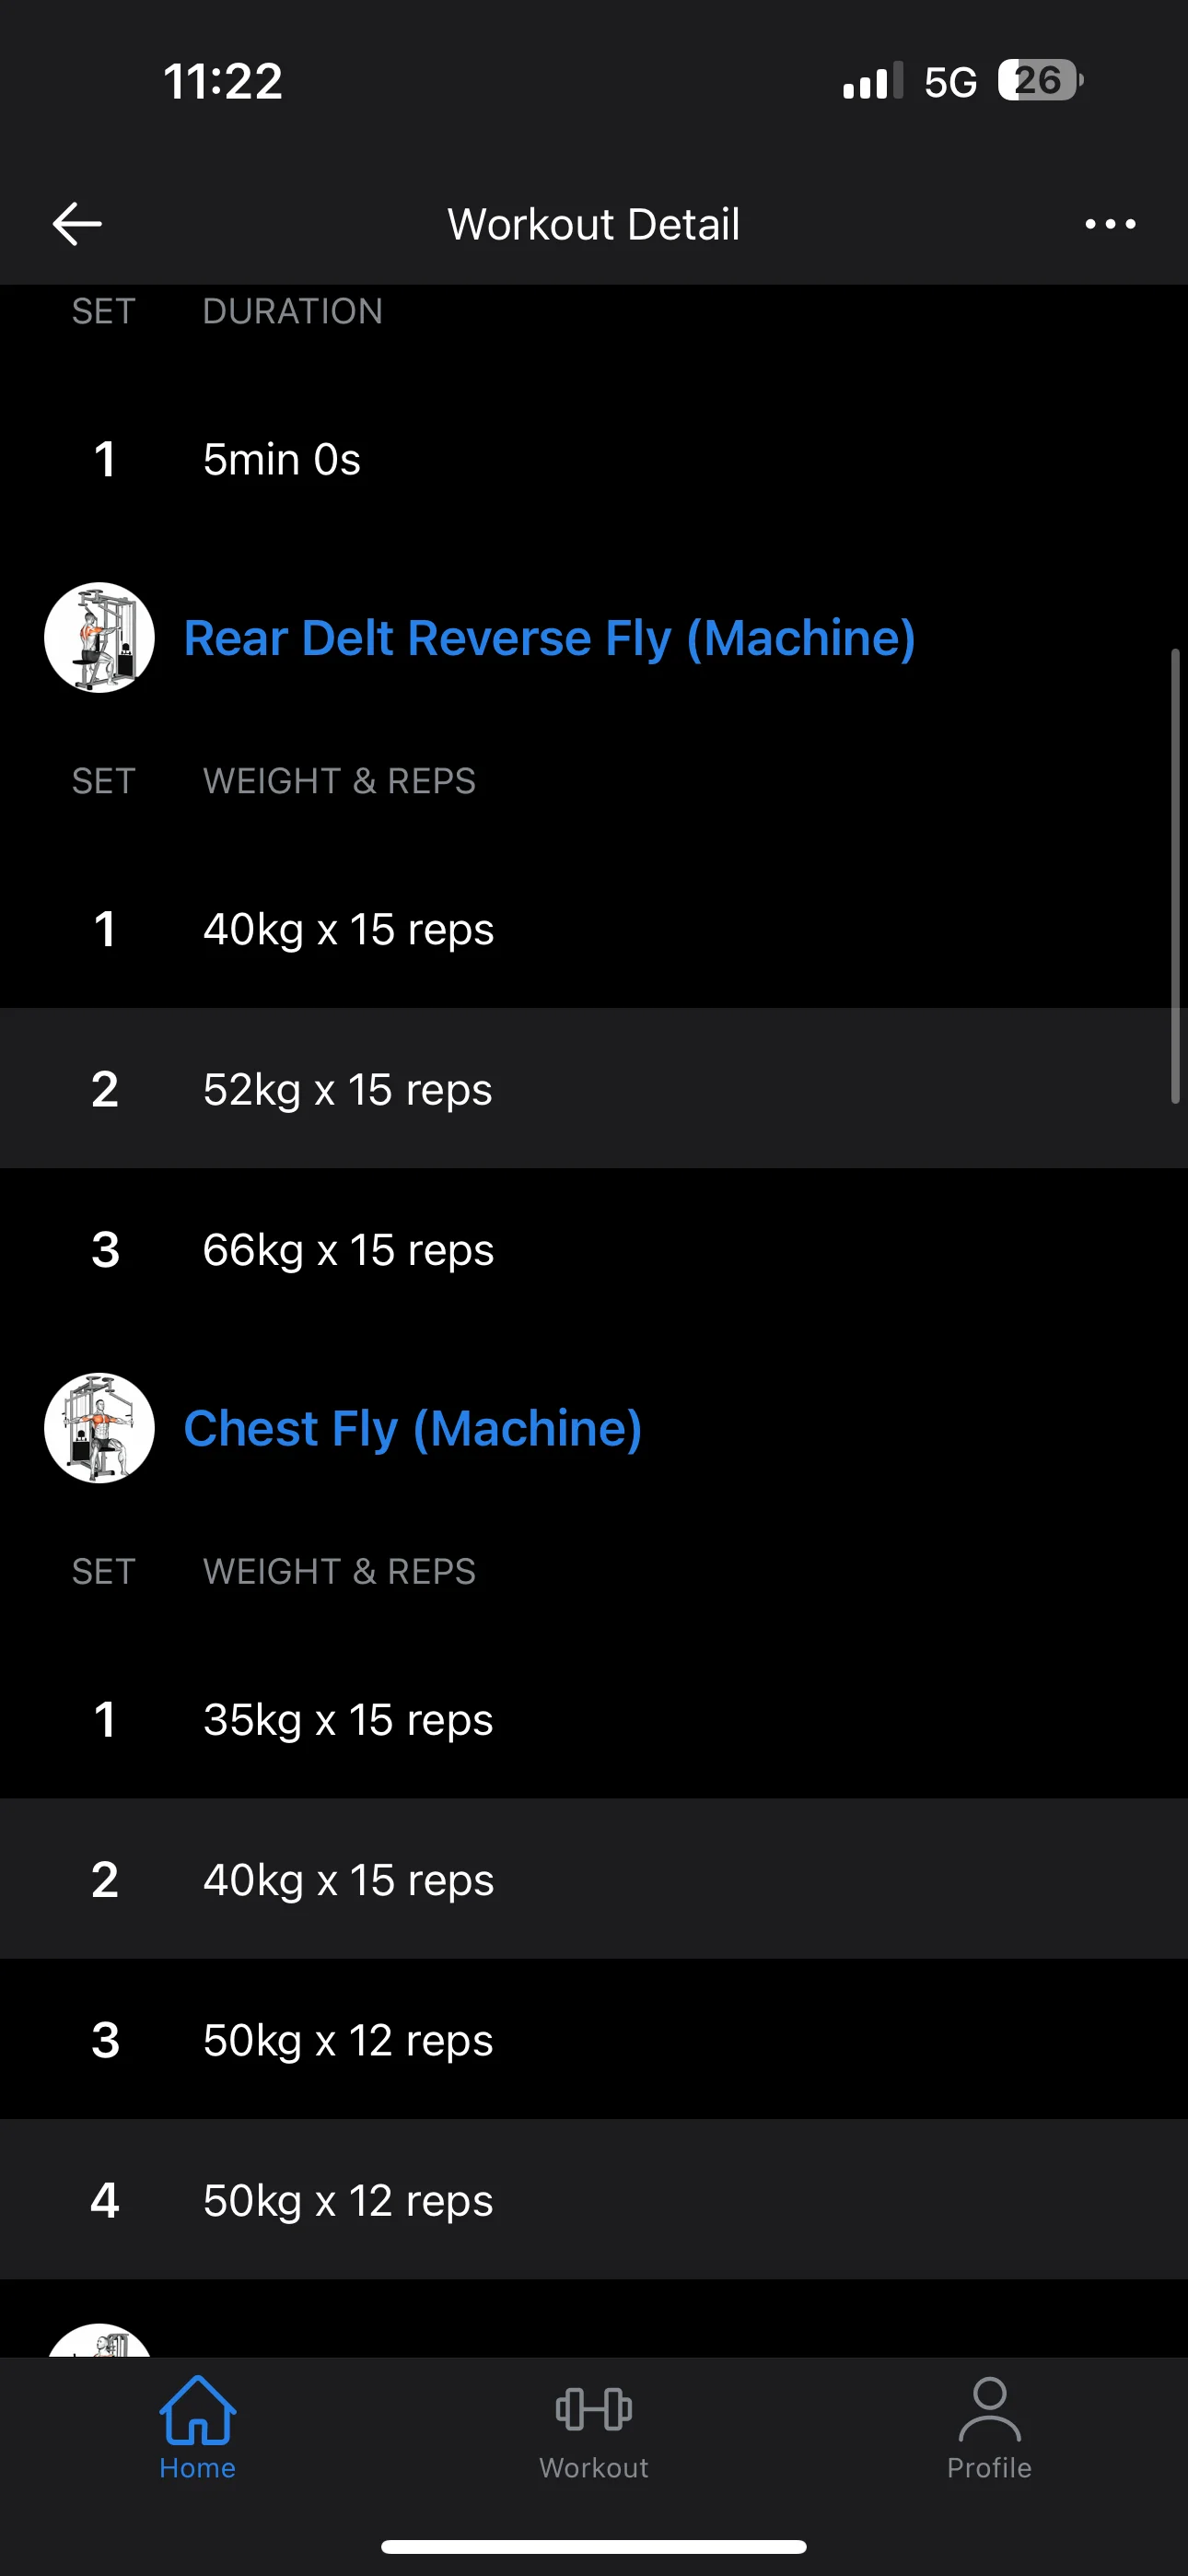
Task: Open the Chest Fly (Machine) exercise link
Action: coord(412,1428)
